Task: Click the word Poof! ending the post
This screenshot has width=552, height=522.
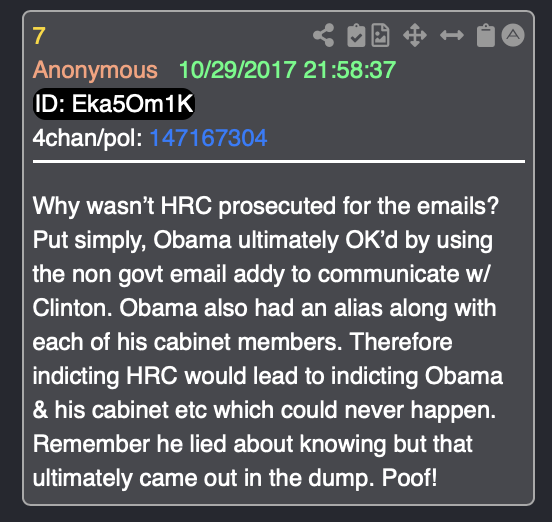Action: [x=409, y=478]
